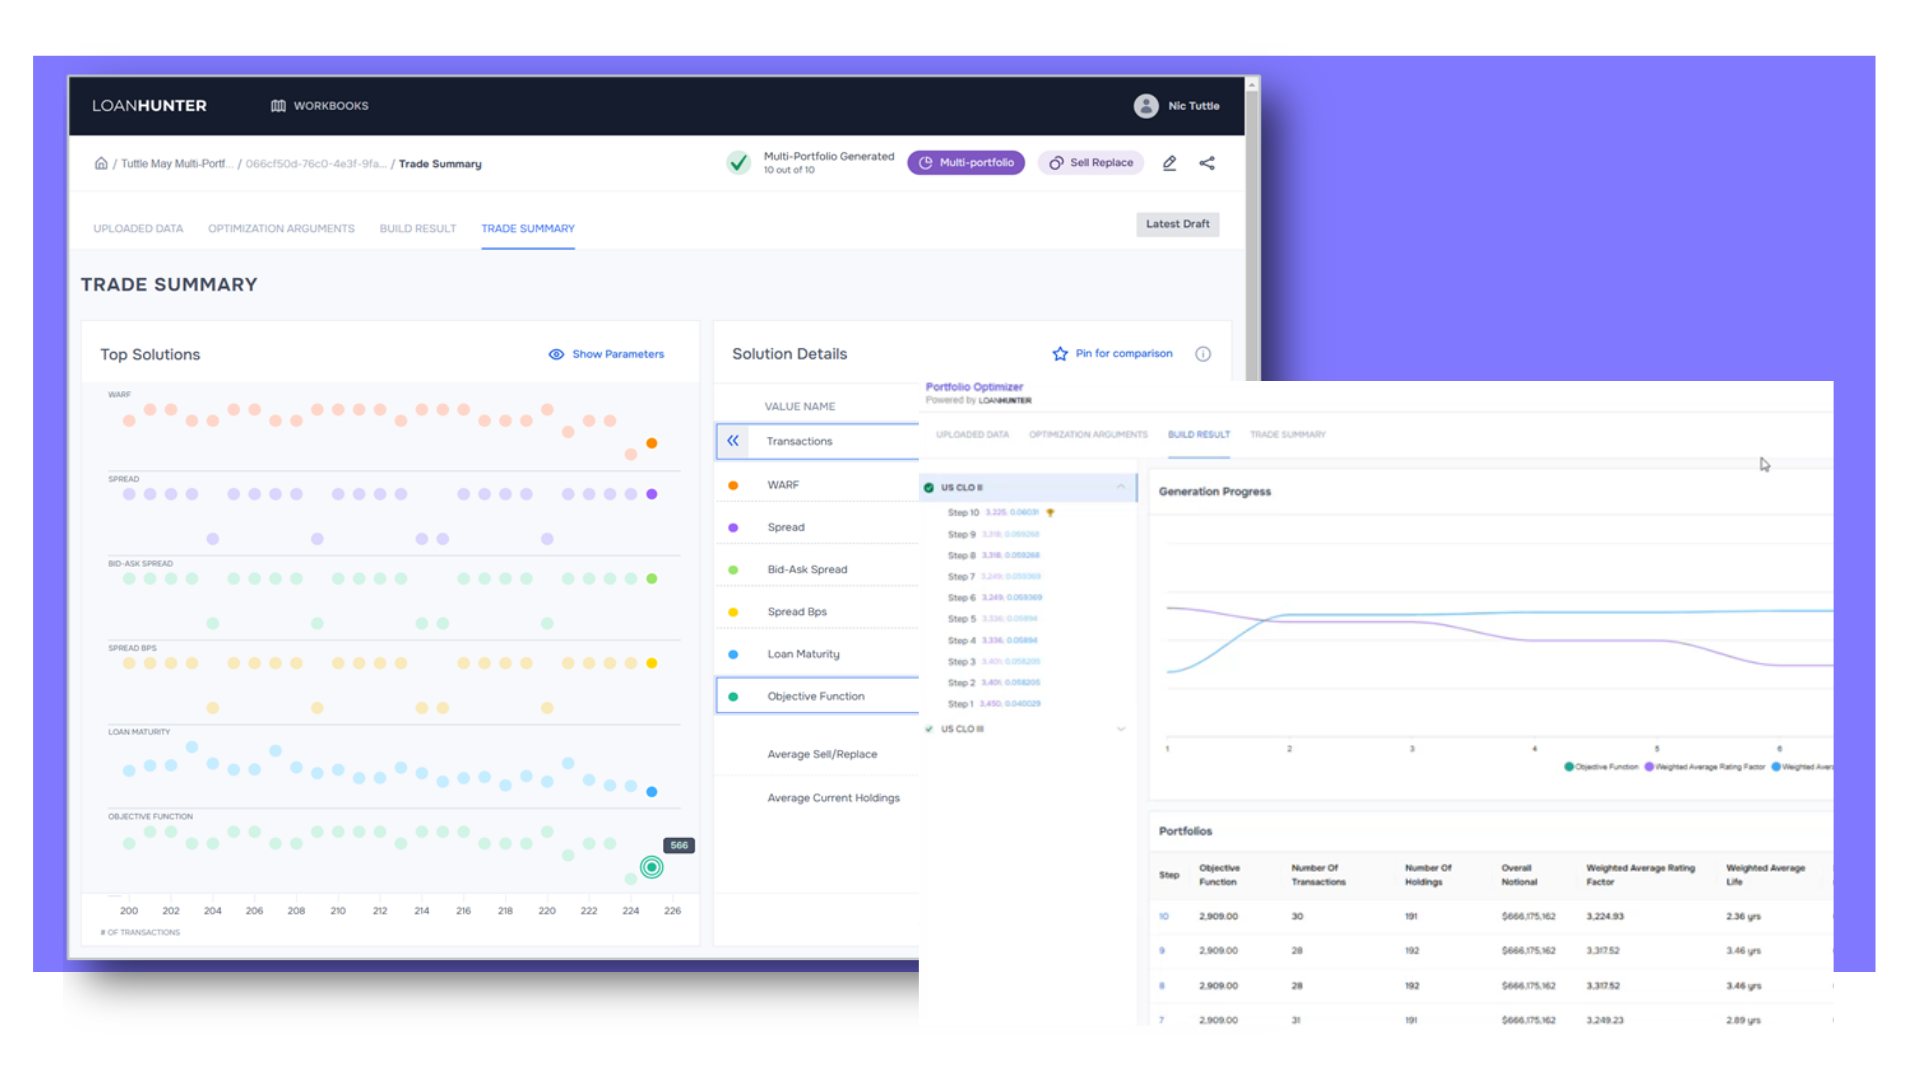Toggle Show Parameters eye
The height and width of the screenshot is (1080, 1920).
coord(556,354)
